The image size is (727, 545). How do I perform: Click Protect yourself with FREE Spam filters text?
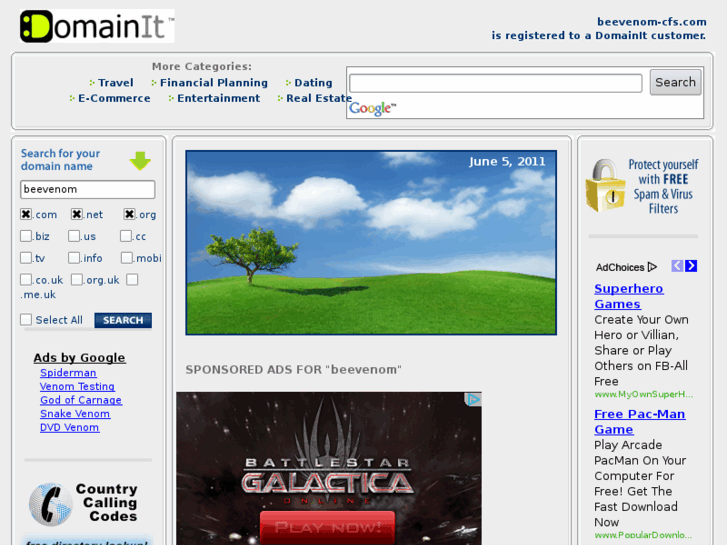click(663, 186)
